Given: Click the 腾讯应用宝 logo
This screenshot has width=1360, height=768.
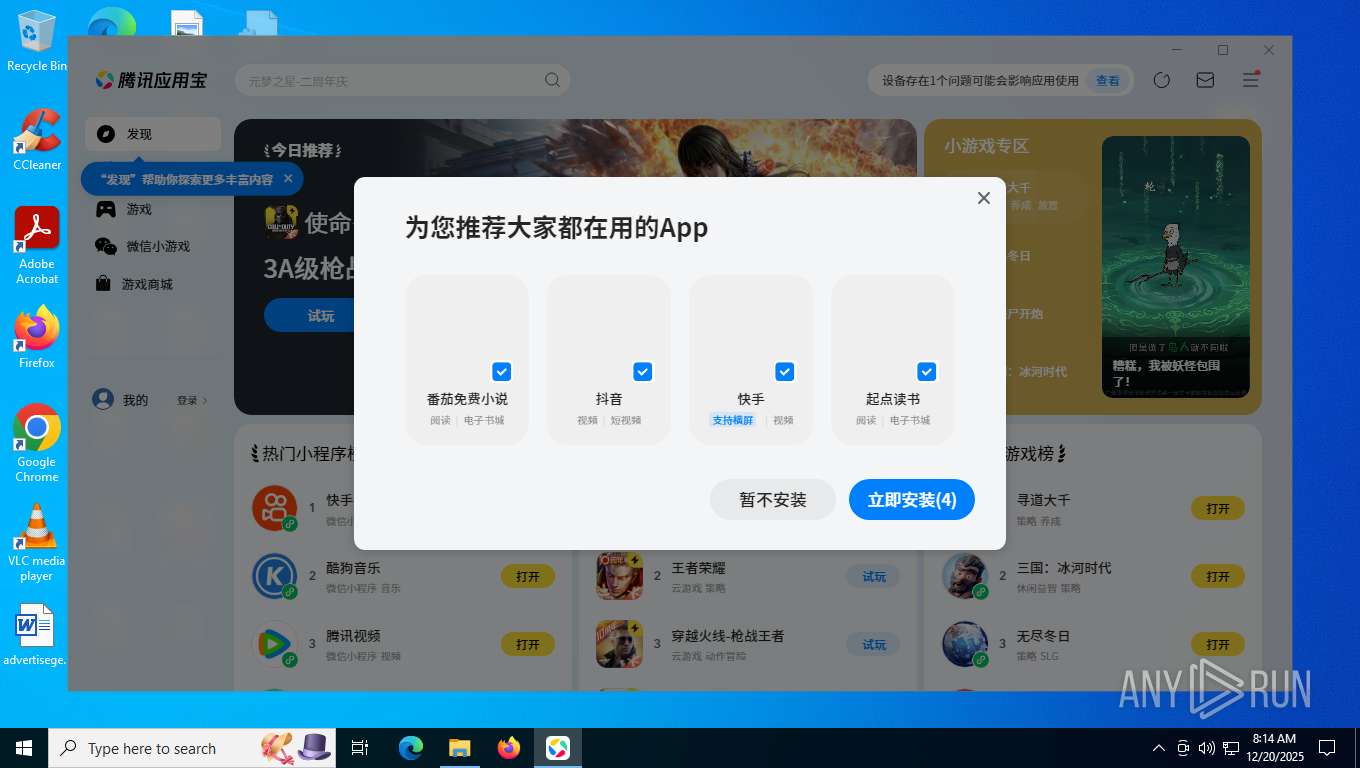Looking at the screenshot, I should coord(151,80).
